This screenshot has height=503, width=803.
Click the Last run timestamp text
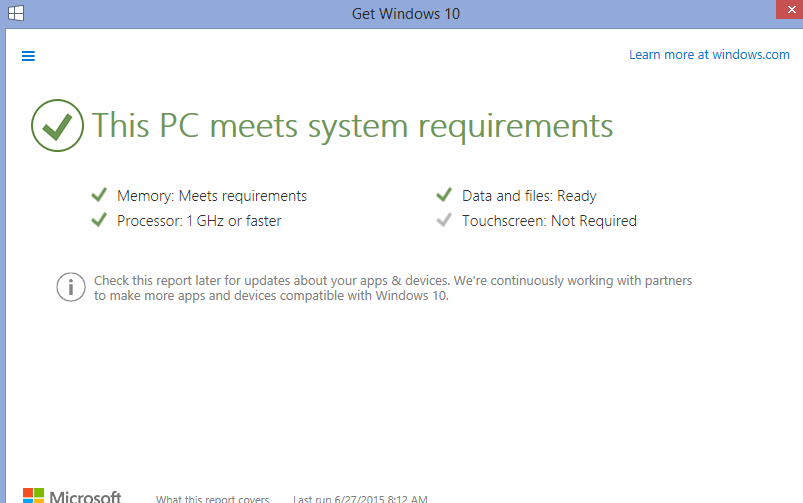point(360,498)
